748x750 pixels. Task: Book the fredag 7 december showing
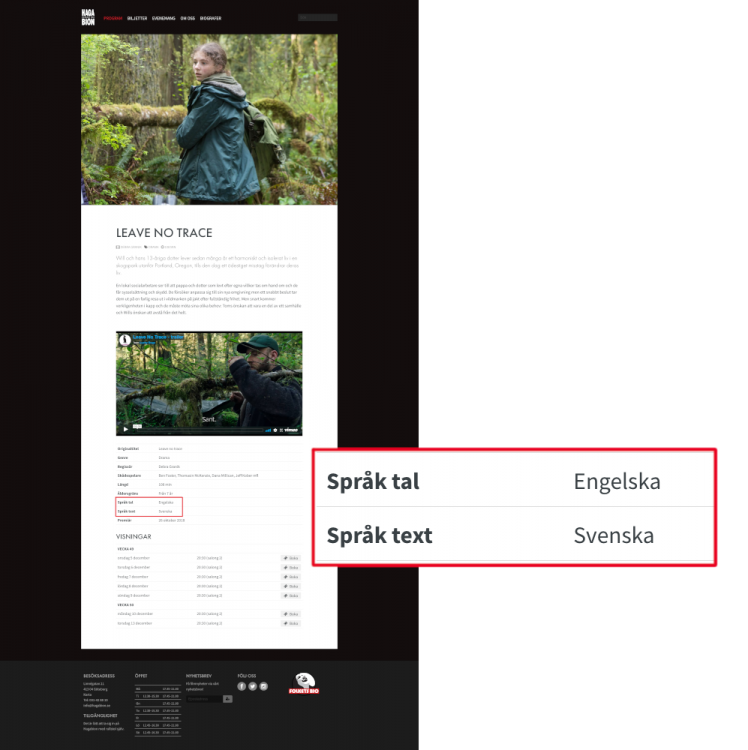(291, 577)
